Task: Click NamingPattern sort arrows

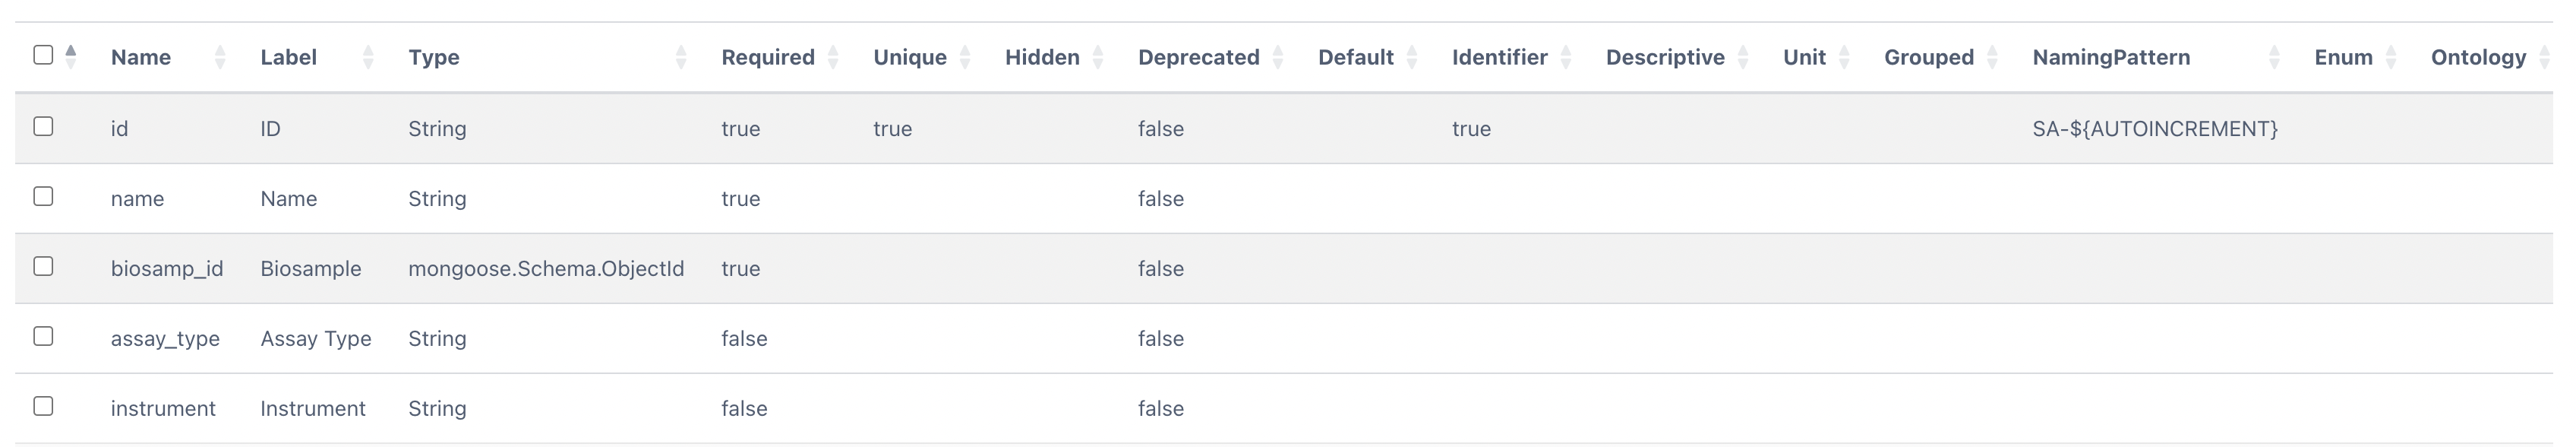Action: click(2274, 58)
